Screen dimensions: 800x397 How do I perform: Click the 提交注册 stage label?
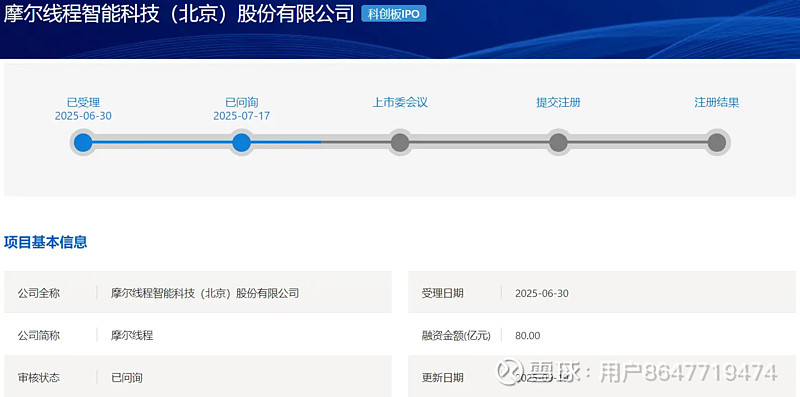click(558, 103)
